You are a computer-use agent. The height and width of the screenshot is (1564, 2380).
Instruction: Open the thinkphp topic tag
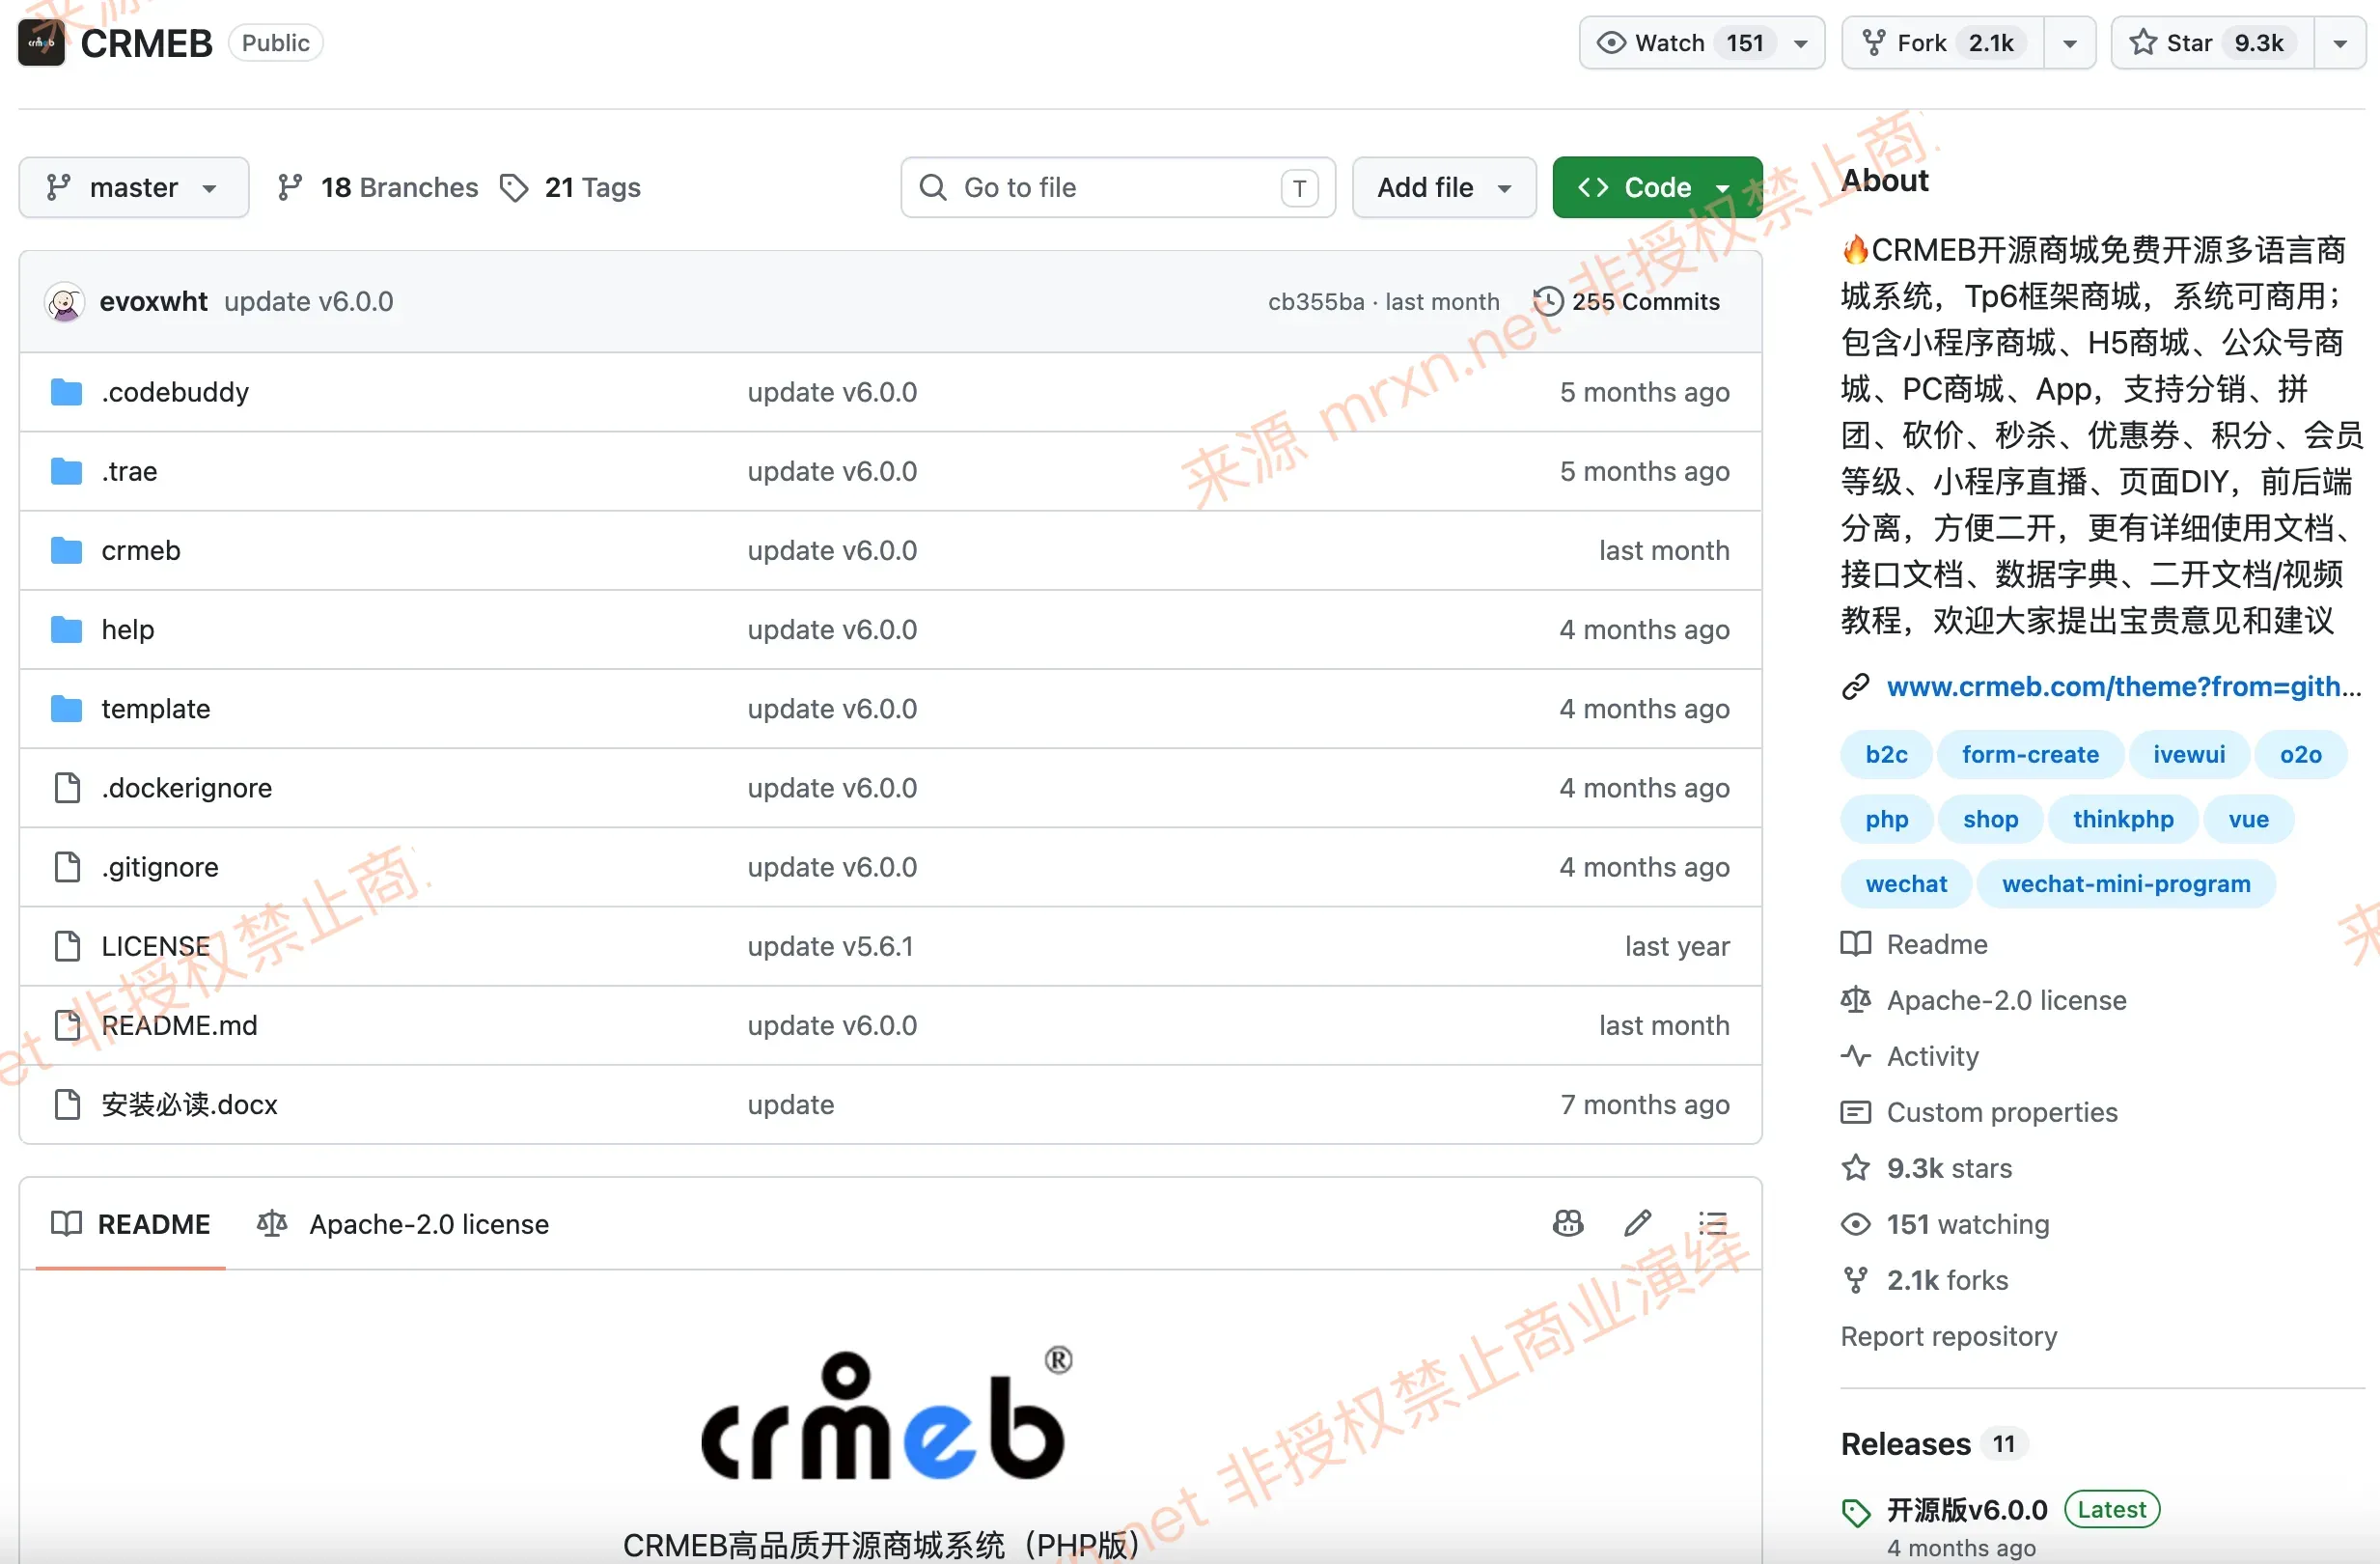click(x=2123, y=819)
